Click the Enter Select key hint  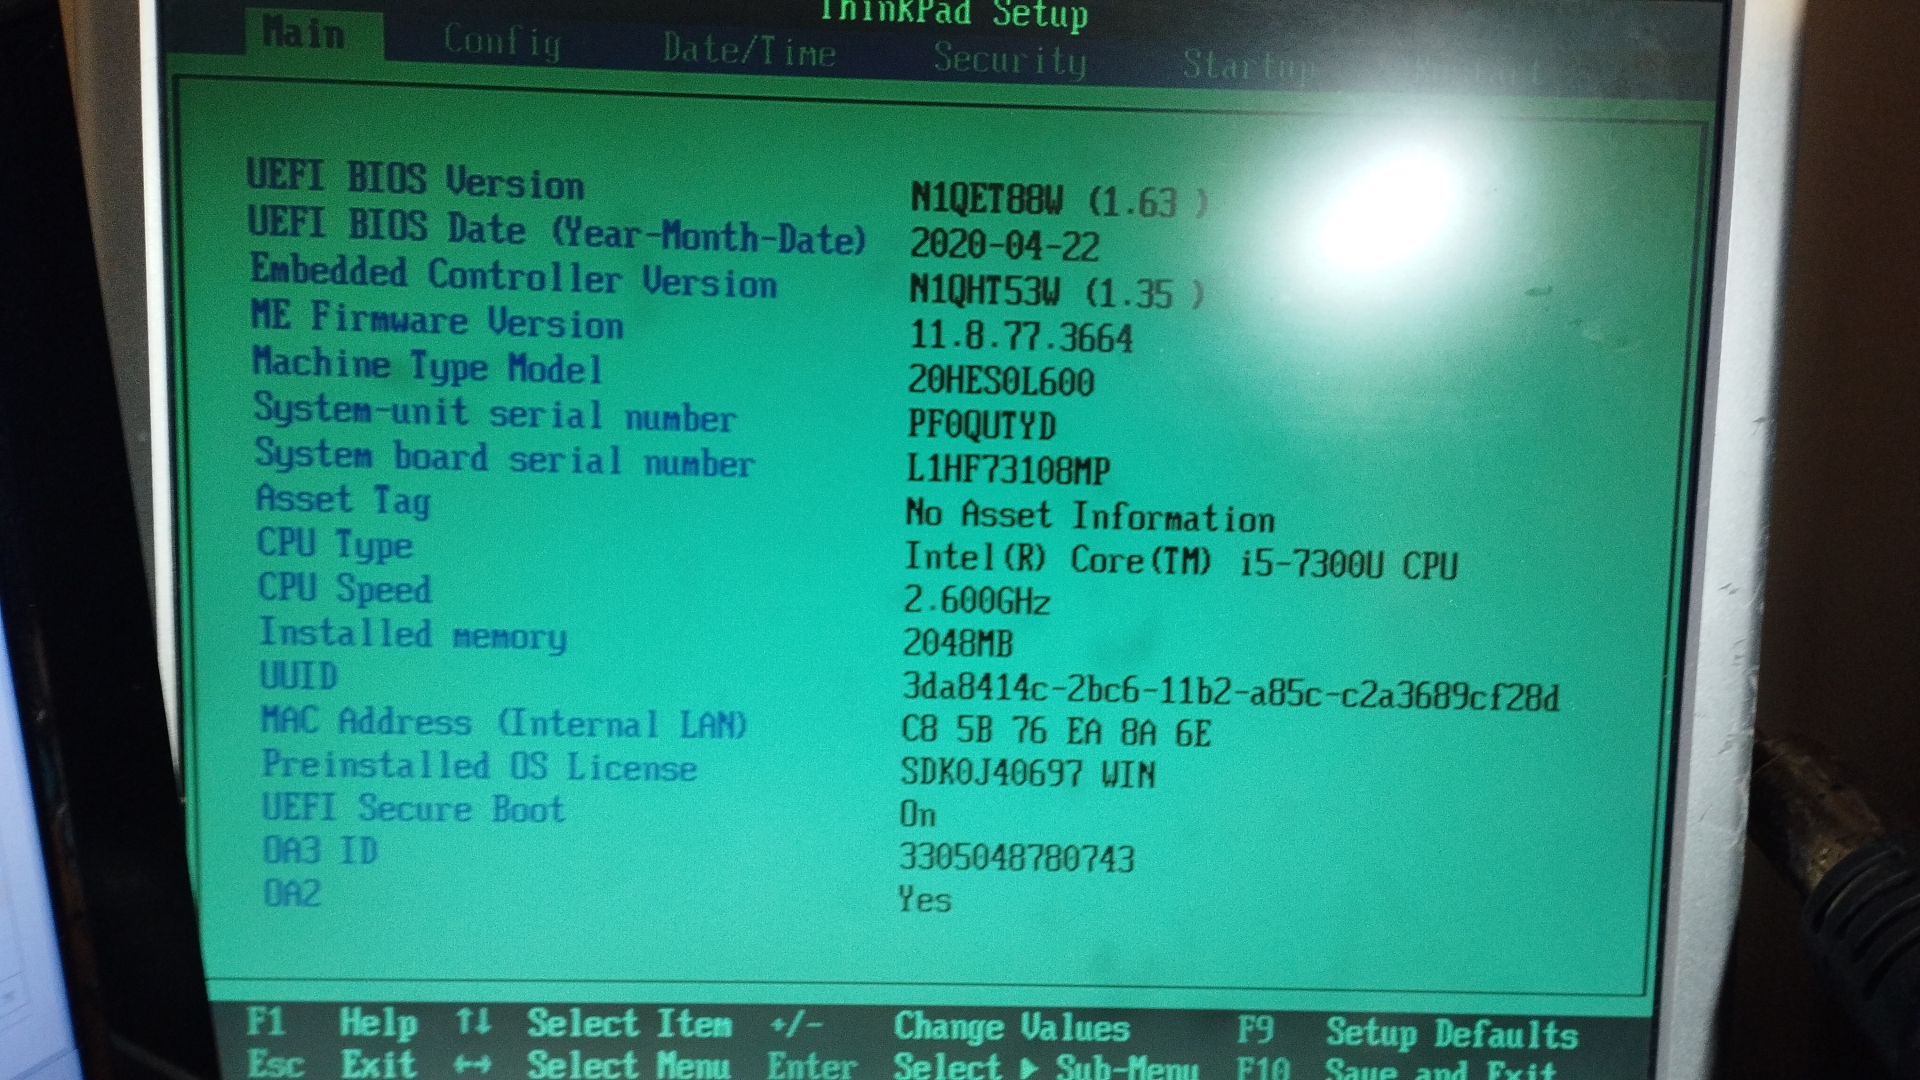(x=812, y=1066)
